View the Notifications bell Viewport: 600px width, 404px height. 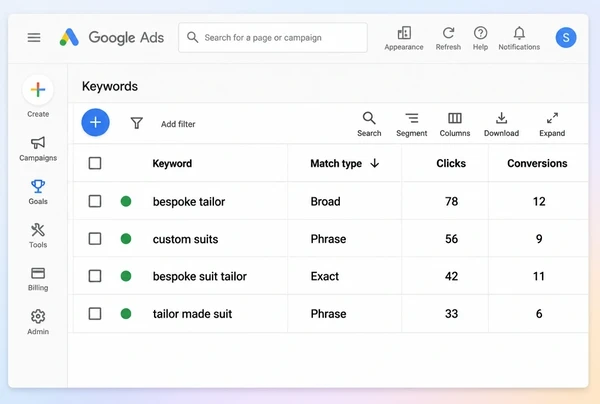[x=519, y=38]
